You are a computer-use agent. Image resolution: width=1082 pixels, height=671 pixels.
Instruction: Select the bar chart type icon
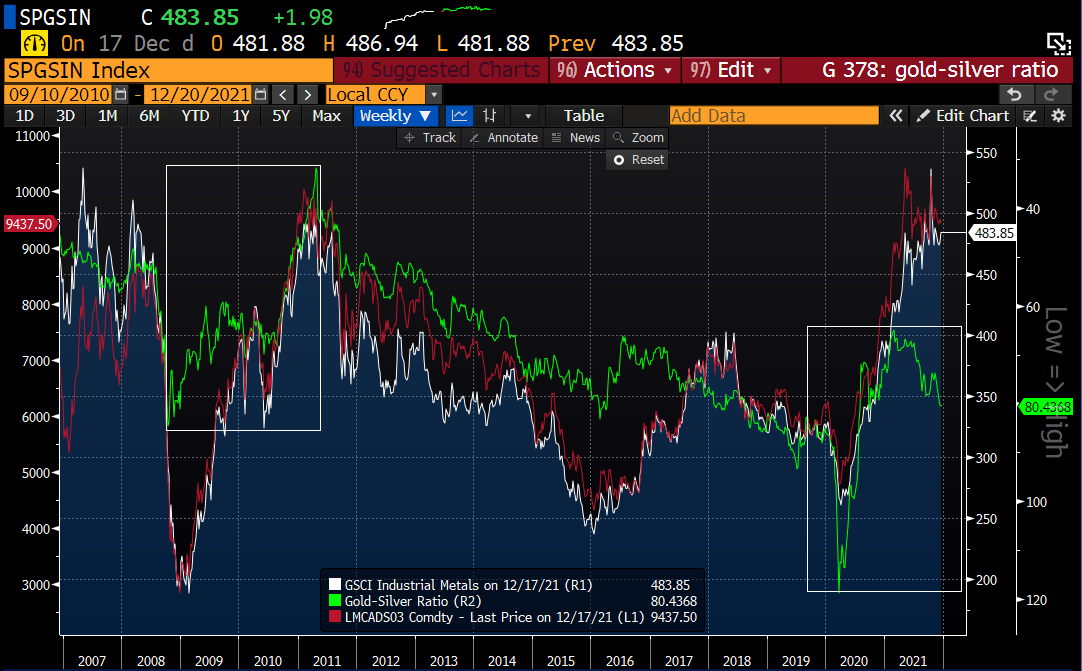point(489,116)
